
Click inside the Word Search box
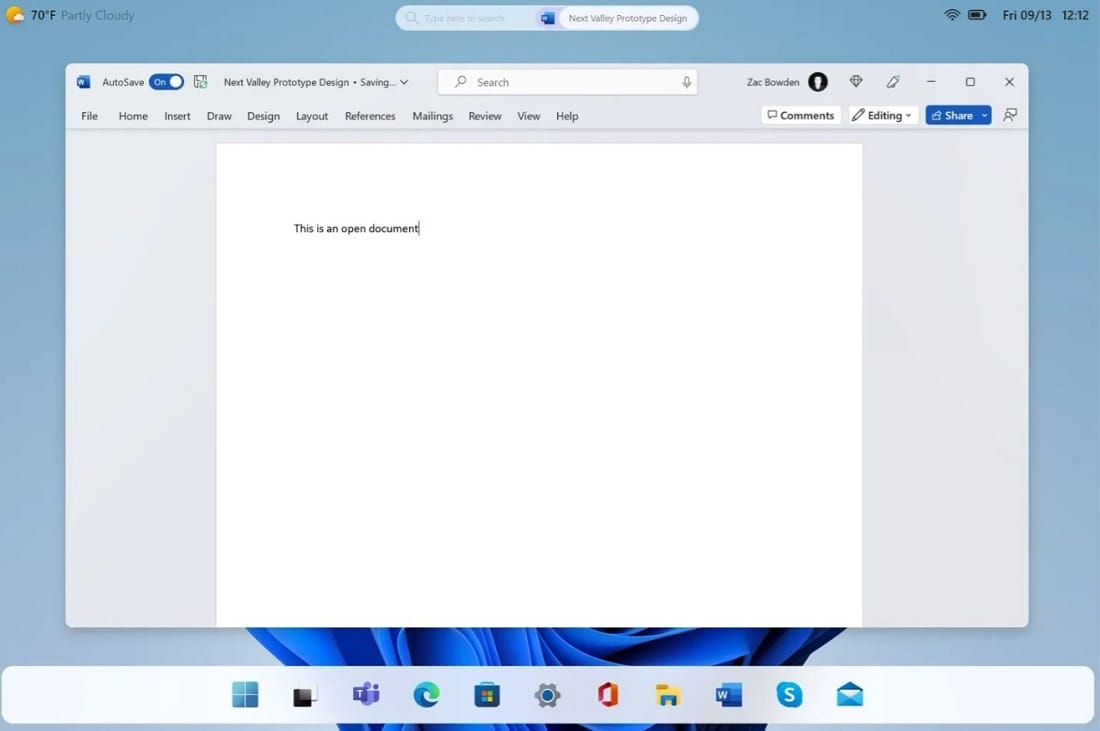coord(560,81)
